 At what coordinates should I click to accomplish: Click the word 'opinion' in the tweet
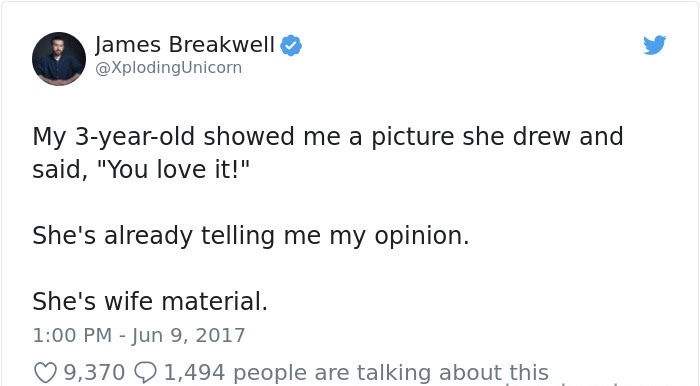pyautogui.click(x=418, y=237)
